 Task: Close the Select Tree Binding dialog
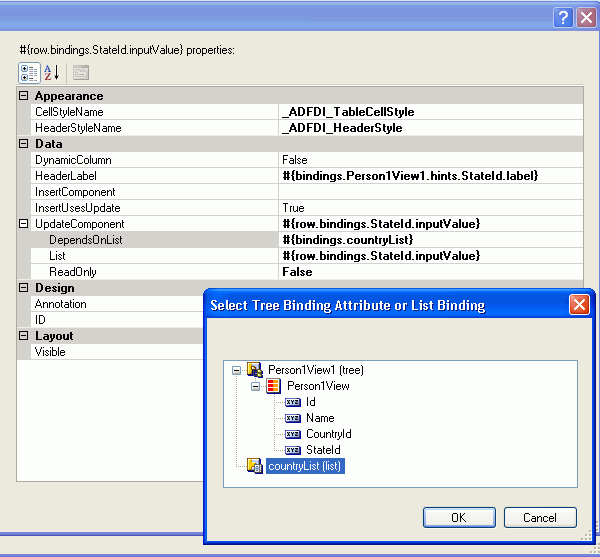tap(579, 305)
